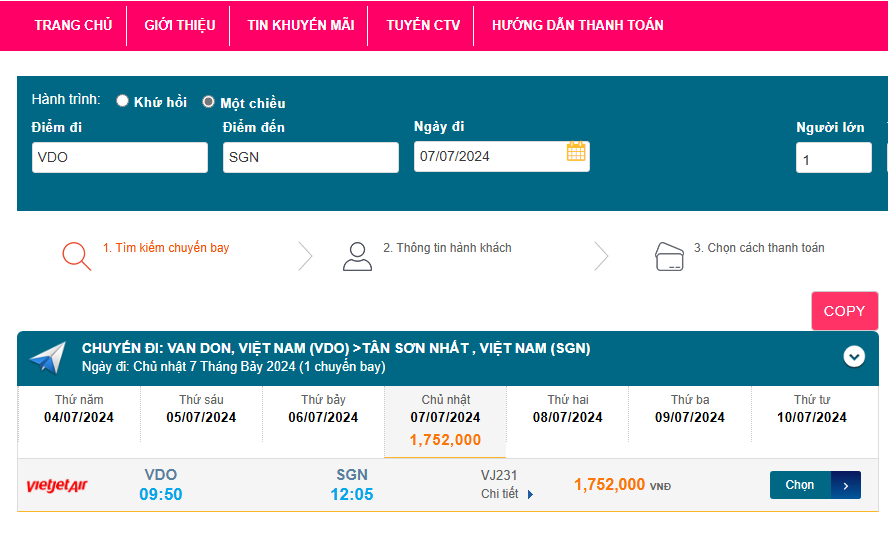
Task: Click the Điểm đi input with VDO
Action: pos(119,157)
